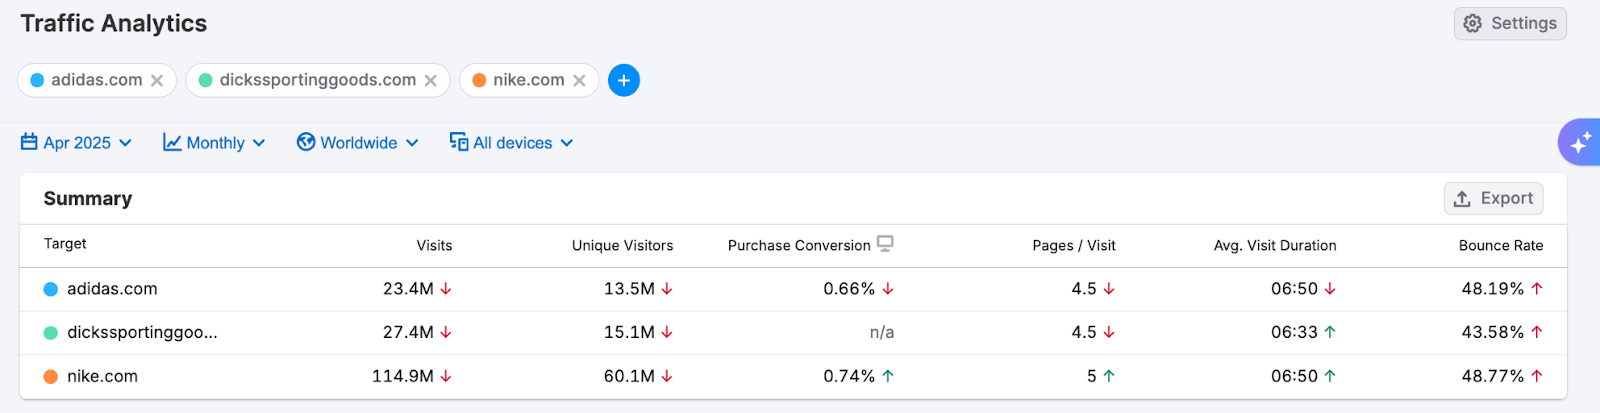Expand the Monthly interval dropdown
The height and width of the screenshot is (413, 1600).
click(216, 143)
